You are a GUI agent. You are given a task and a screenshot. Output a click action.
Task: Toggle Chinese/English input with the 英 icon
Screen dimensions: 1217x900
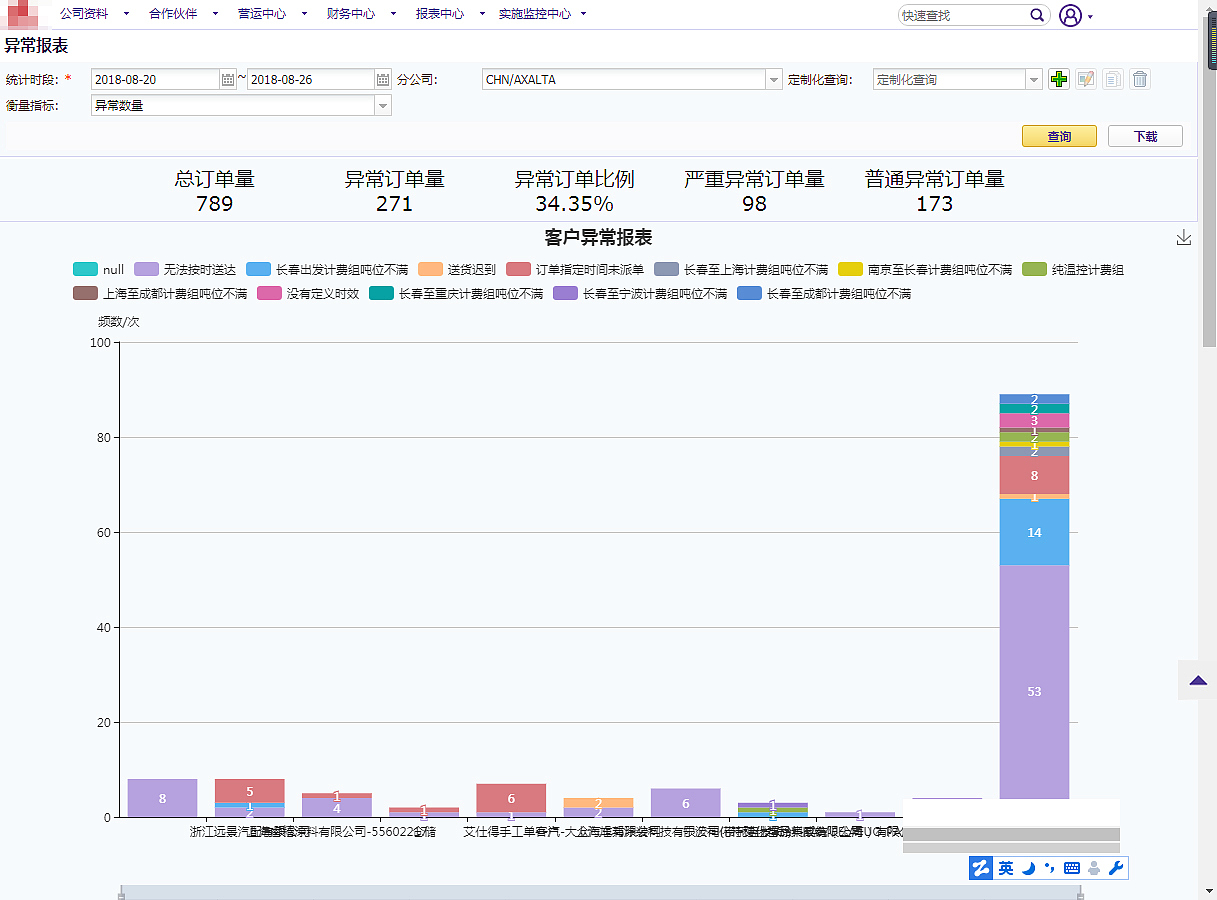click(1006, 868)
